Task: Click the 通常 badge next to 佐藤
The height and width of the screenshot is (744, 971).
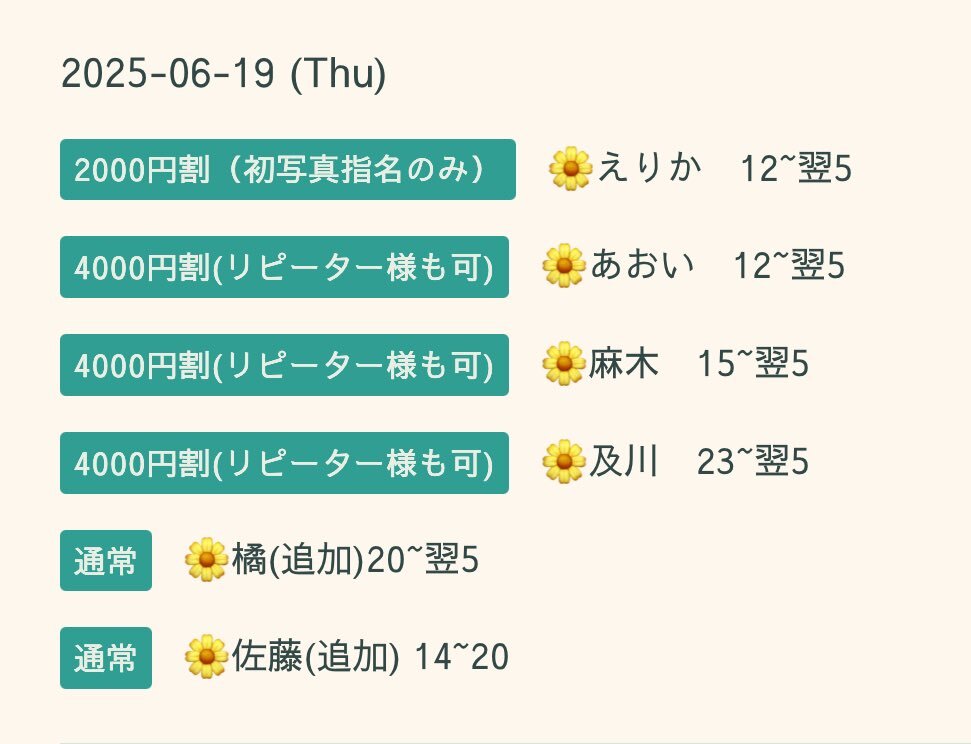Action: coord(106,658)
